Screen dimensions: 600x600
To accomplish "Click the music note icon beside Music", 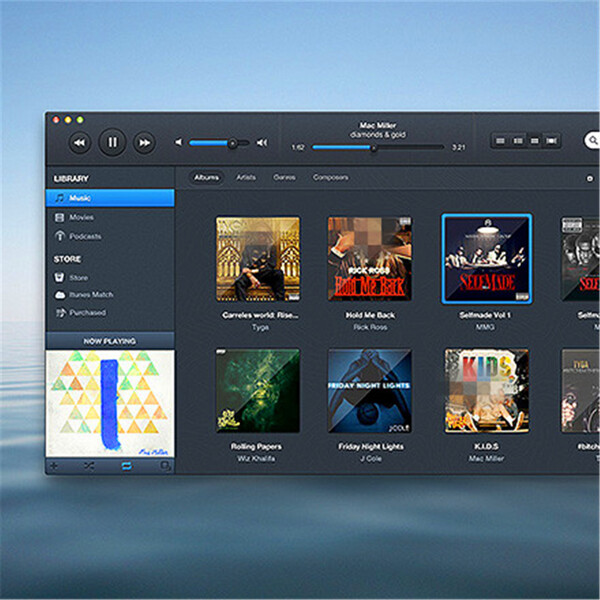I will (59, 198).
